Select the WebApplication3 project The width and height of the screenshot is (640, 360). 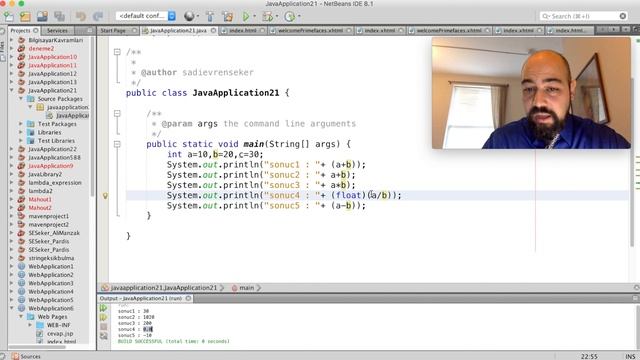tap(51, 283)
